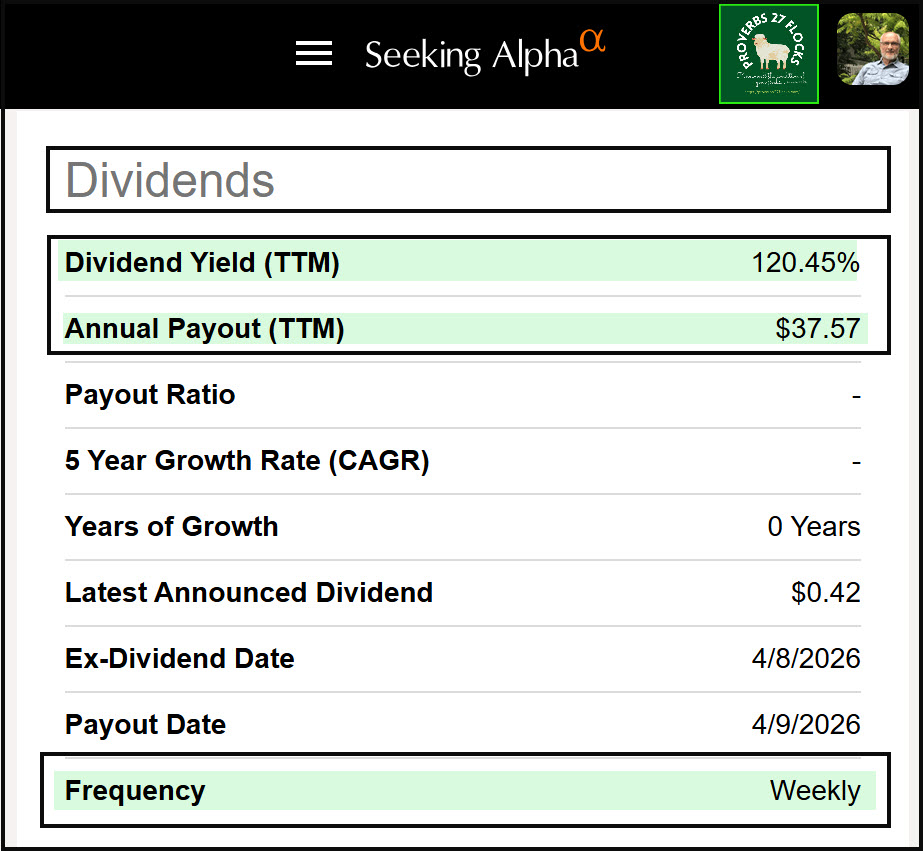Click the Ex-Dividend Date label
Viewport: 923px width, 851px height.
point(180,659)
